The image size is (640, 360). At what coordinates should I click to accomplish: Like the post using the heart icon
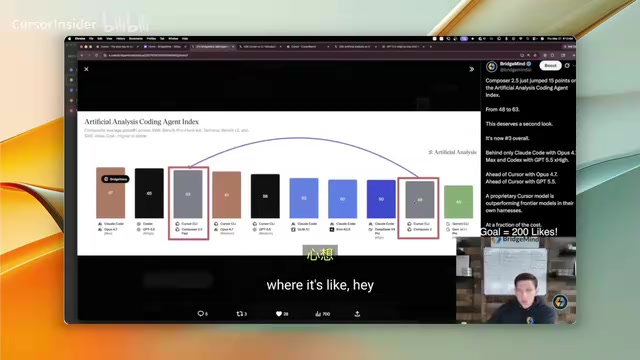pyautogui.click(x=279, y=313)
